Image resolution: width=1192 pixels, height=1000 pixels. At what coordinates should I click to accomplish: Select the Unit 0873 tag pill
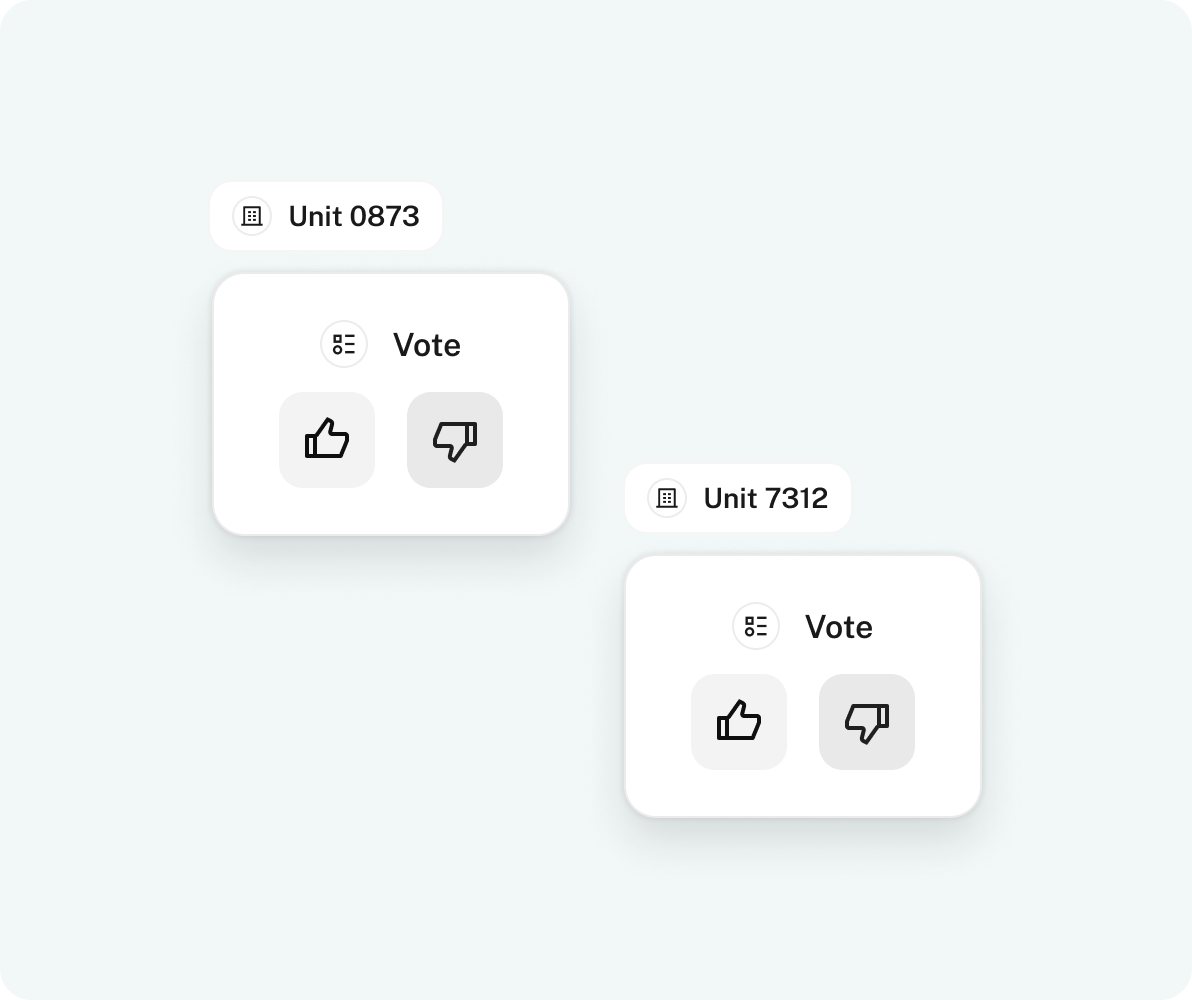326,216
